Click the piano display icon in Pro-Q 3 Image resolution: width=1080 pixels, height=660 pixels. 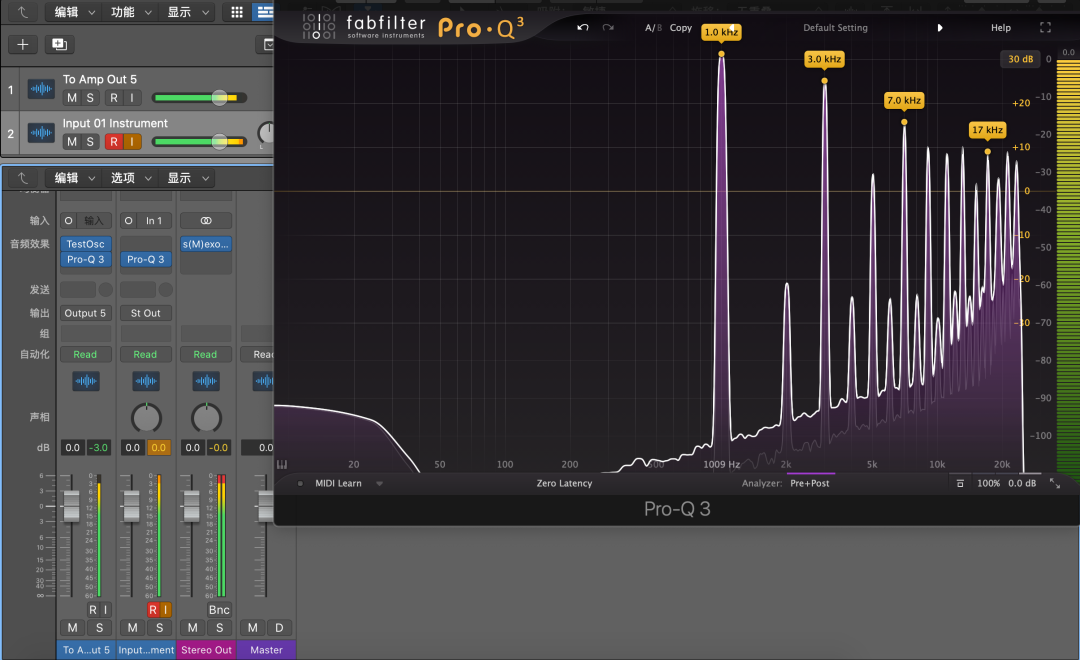(x=282, y=464)
